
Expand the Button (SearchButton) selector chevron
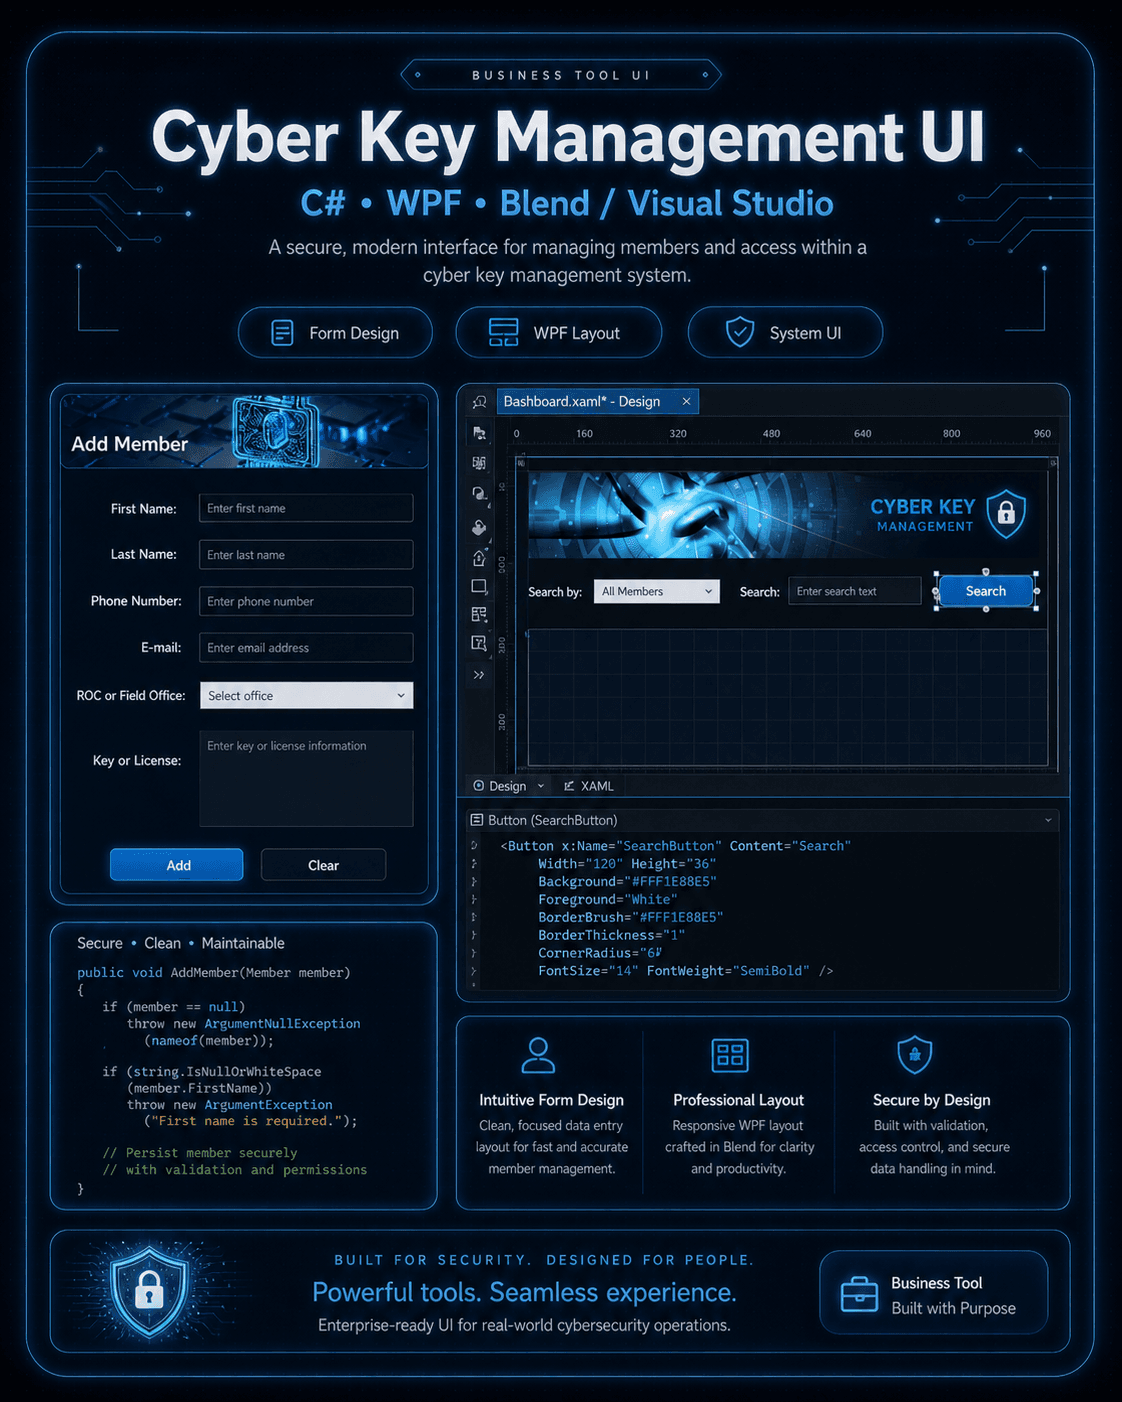click(x=1048, y=820)
